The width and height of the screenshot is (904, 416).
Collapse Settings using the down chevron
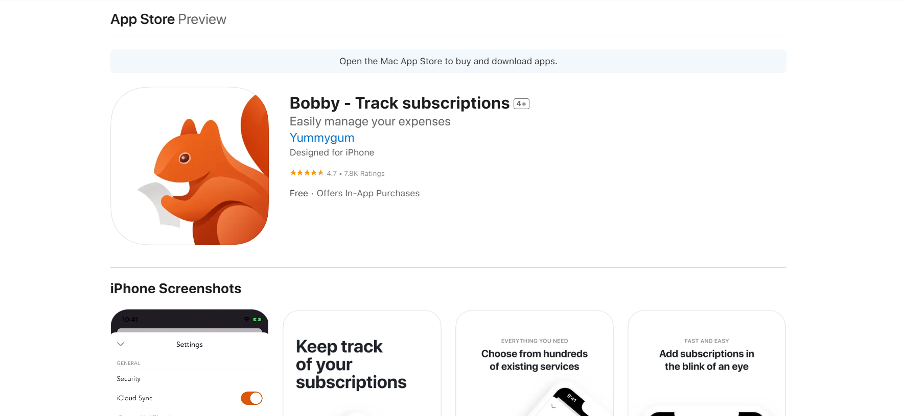121,344
